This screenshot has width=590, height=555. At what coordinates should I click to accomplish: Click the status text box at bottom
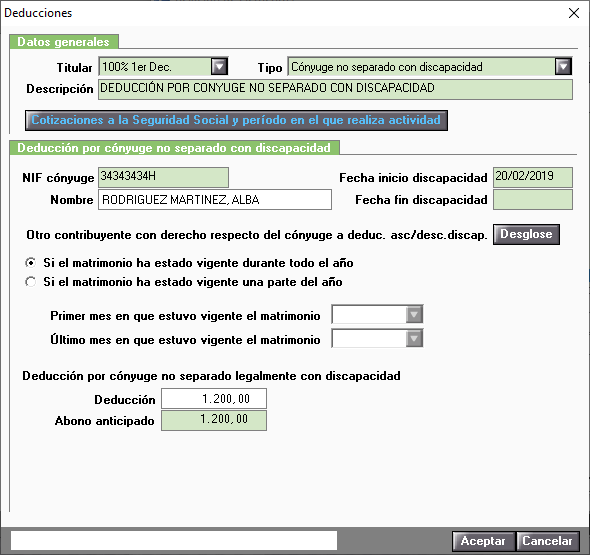coord(174,541)
